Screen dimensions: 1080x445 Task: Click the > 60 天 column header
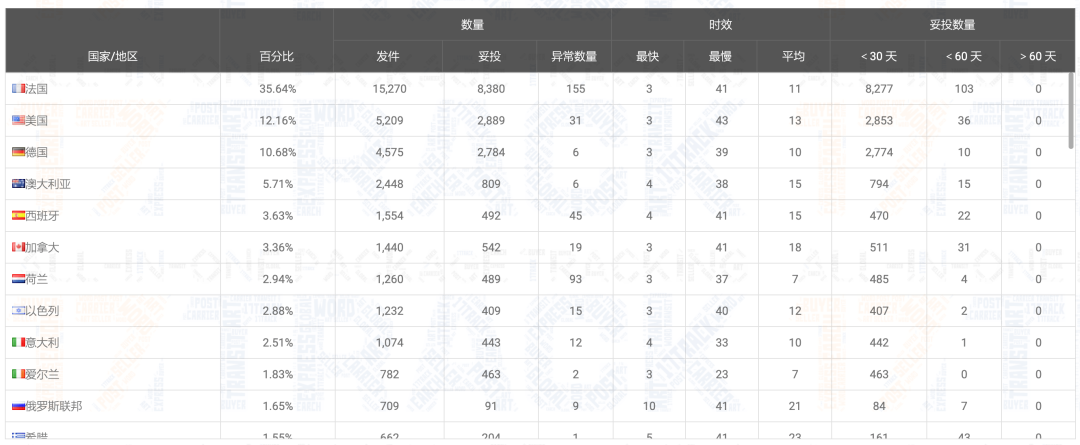tap(1037, 56)
